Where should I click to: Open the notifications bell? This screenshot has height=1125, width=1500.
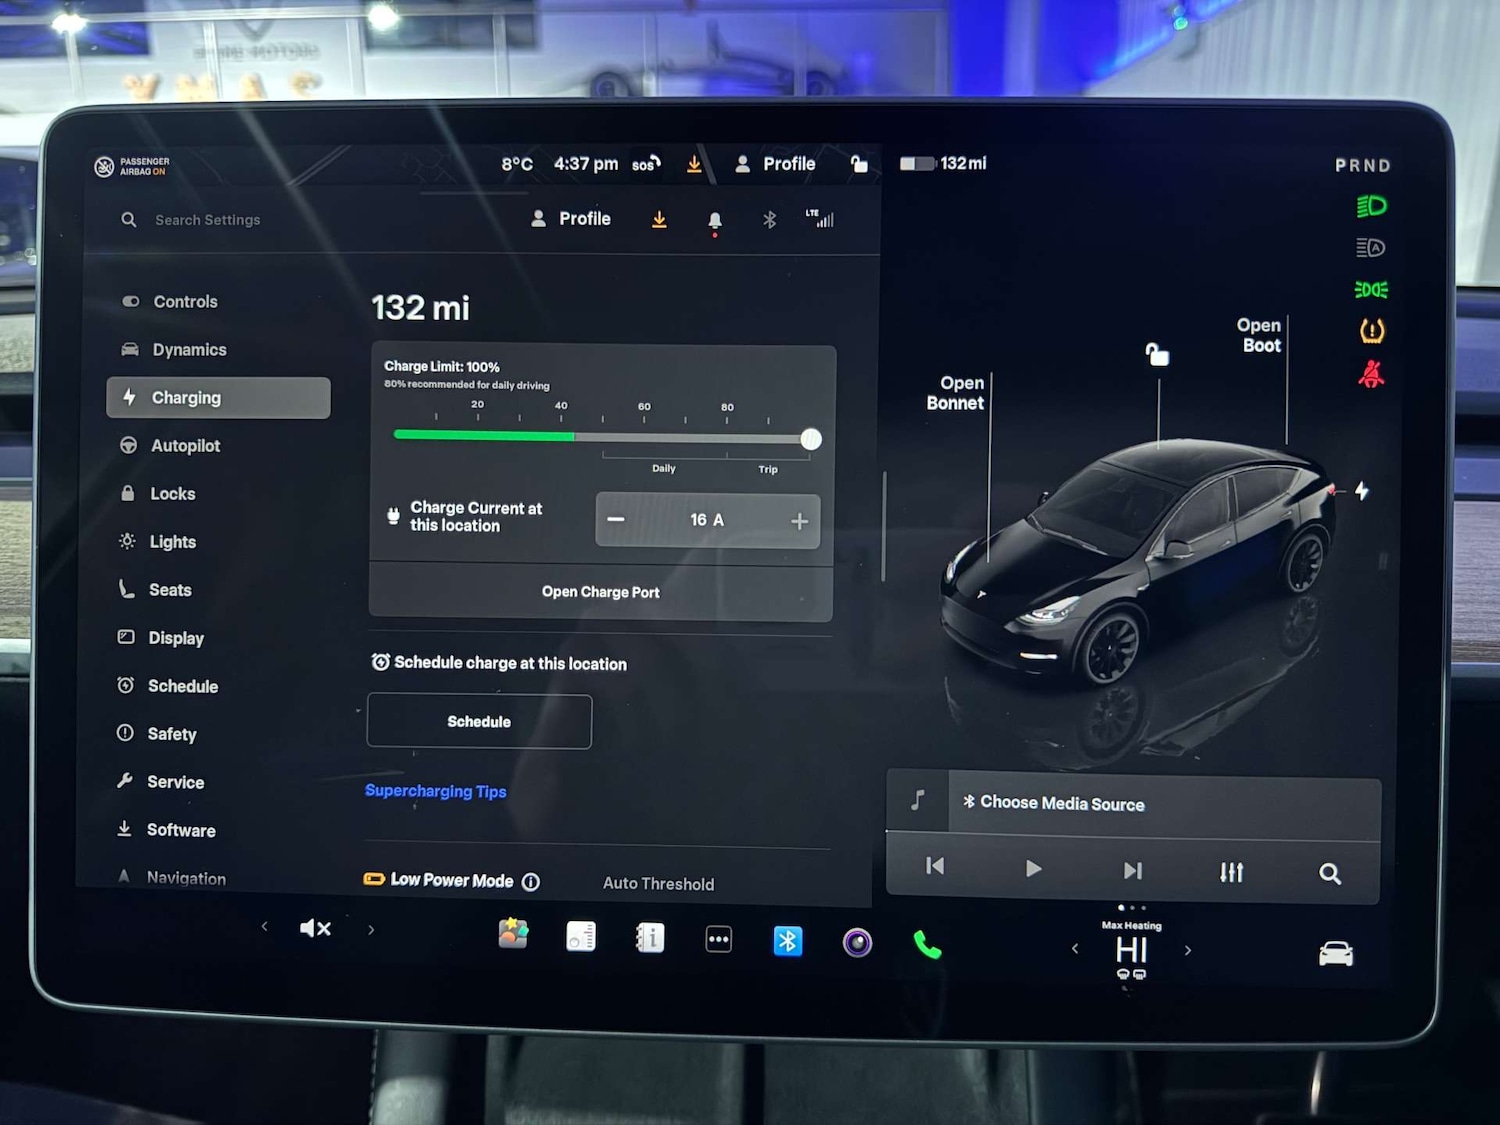(714, 219)
